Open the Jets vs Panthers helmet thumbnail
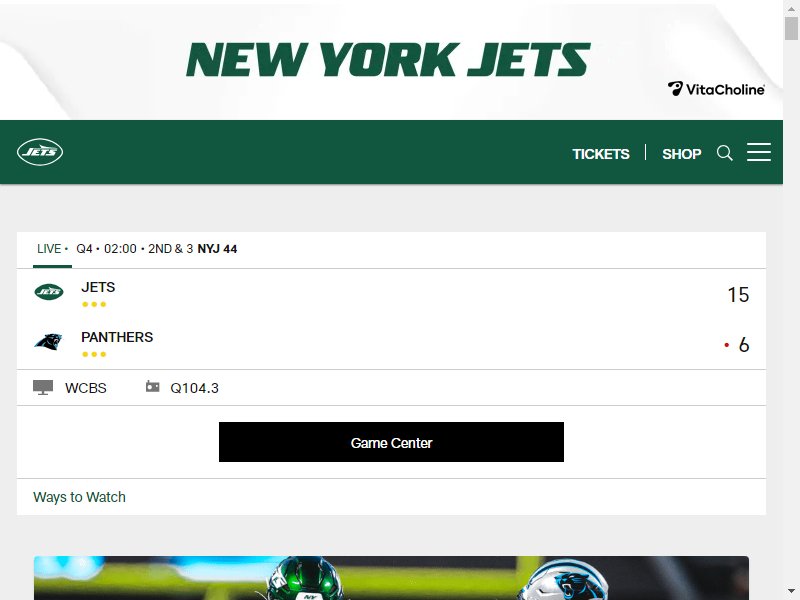The height and width of the screenshot is (600, 800). tap(391, 578)
